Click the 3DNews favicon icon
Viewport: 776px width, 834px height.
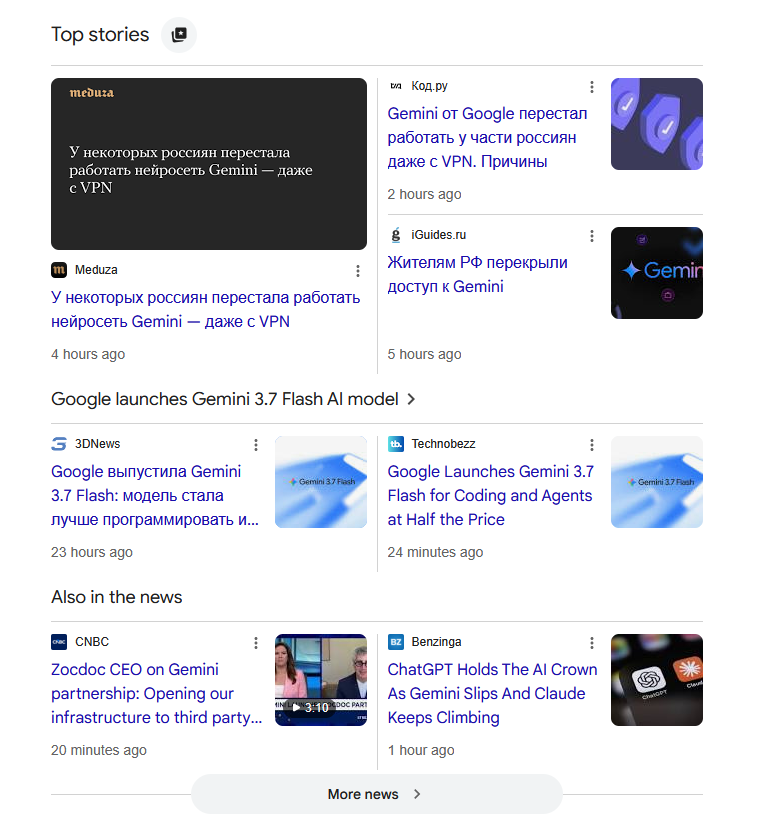(x=59, y=444)
